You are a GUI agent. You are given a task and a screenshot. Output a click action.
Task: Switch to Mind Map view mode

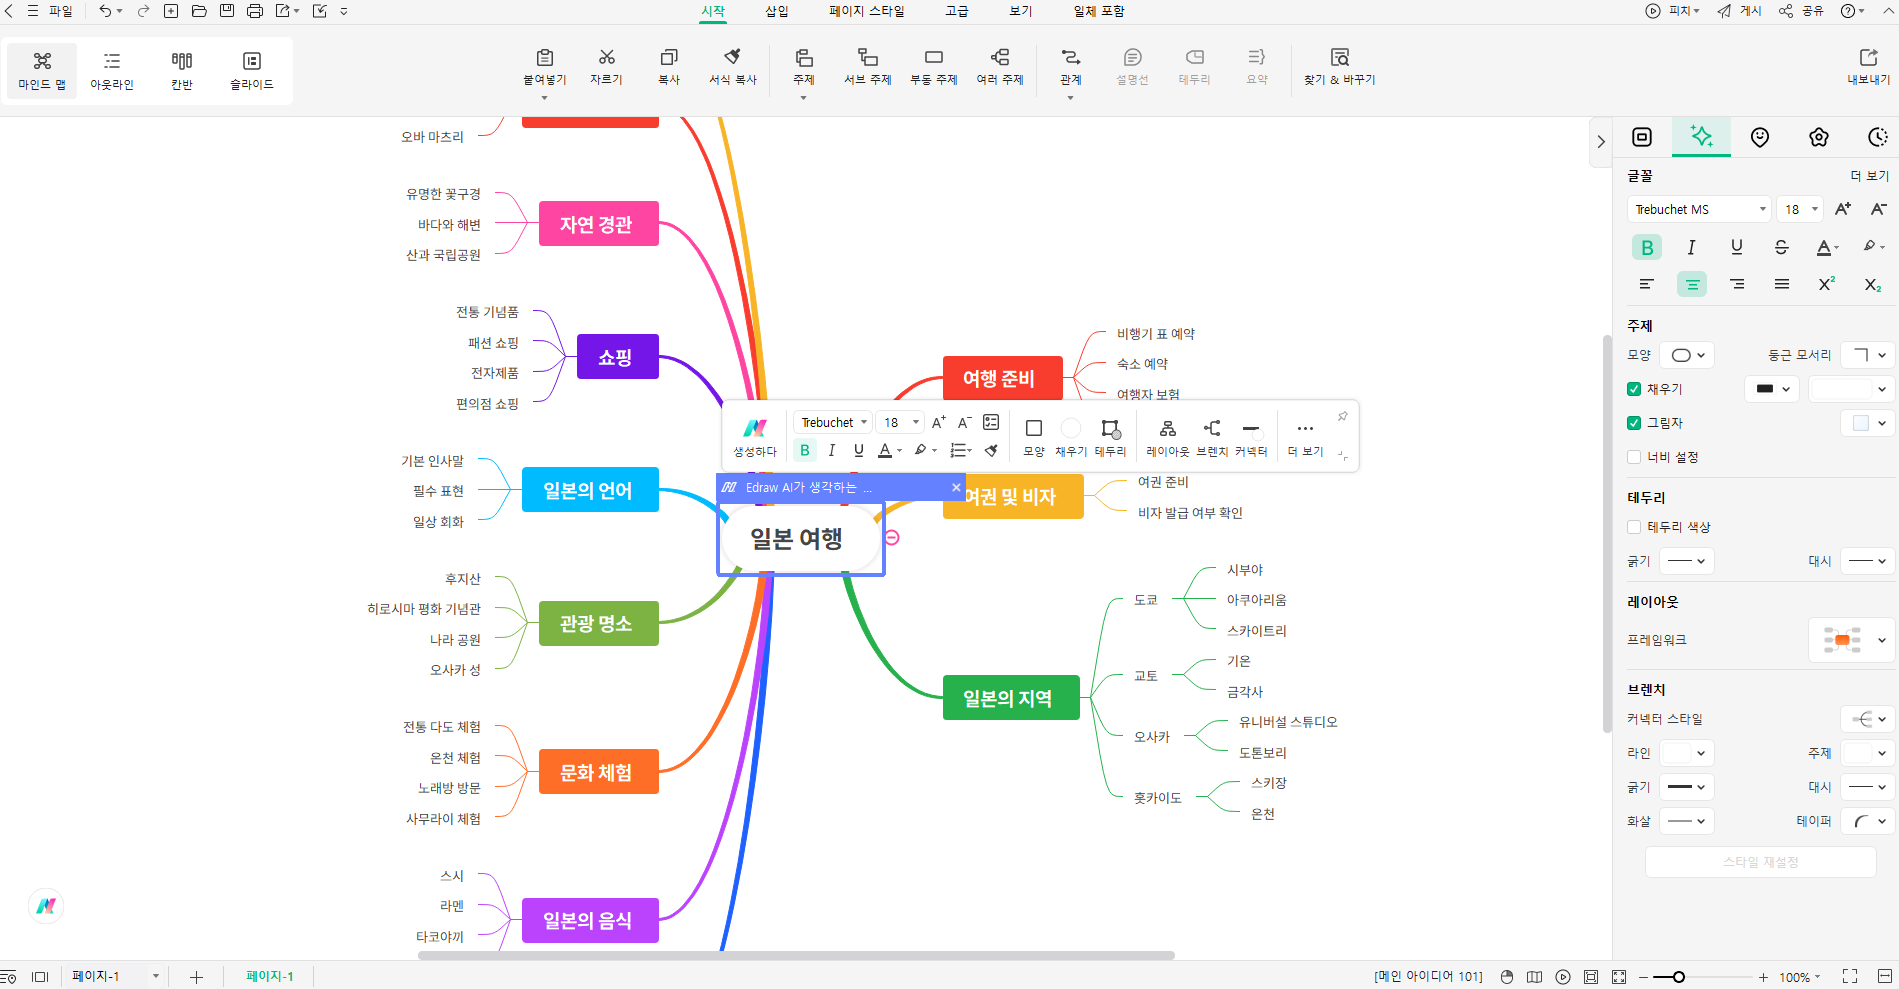(42, 70)
